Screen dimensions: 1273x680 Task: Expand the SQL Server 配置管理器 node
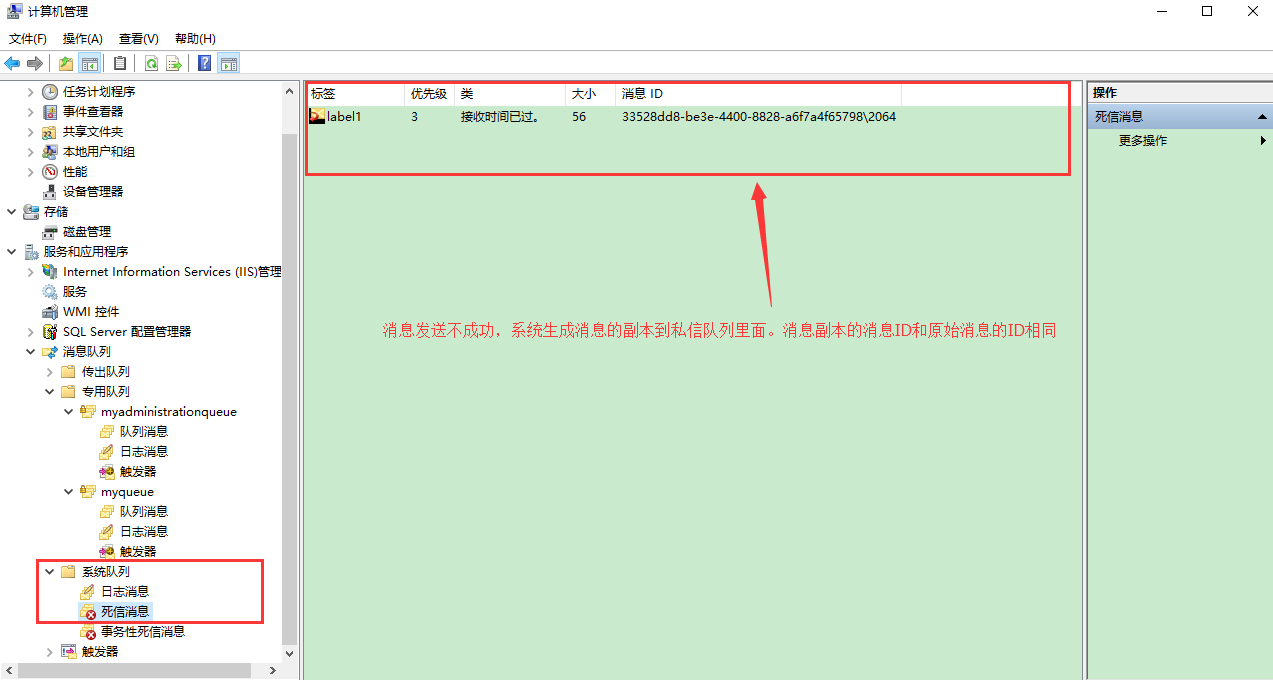click(30, 331)
